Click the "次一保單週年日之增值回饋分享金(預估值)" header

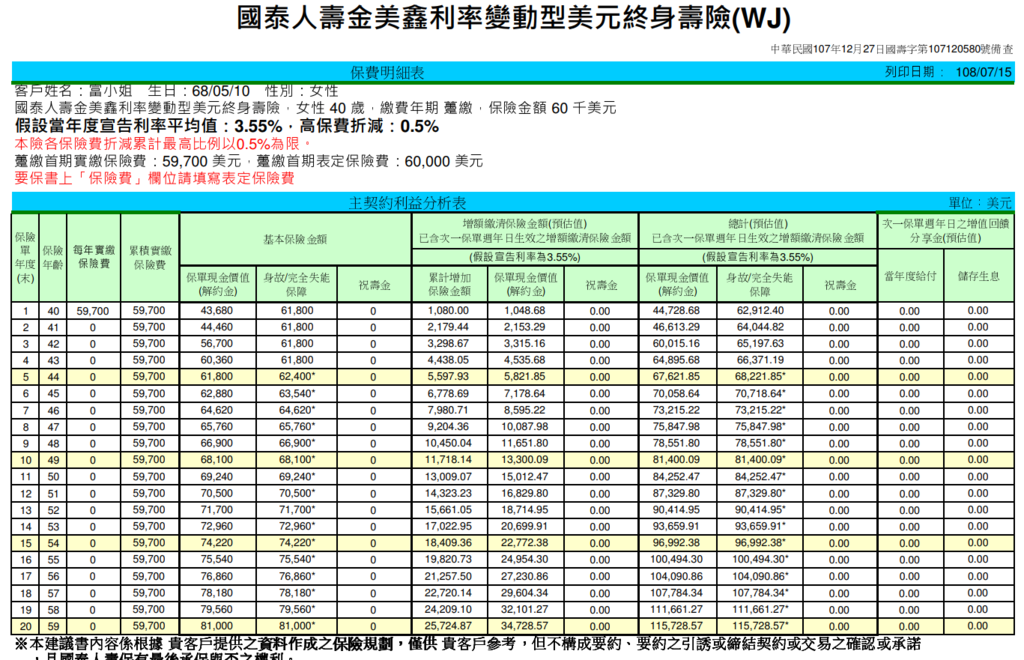point(946,231)
